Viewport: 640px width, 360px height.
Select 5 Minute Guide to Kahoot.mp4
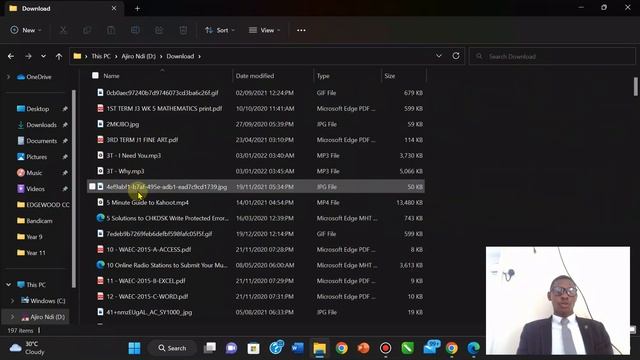tap(256, 202)
